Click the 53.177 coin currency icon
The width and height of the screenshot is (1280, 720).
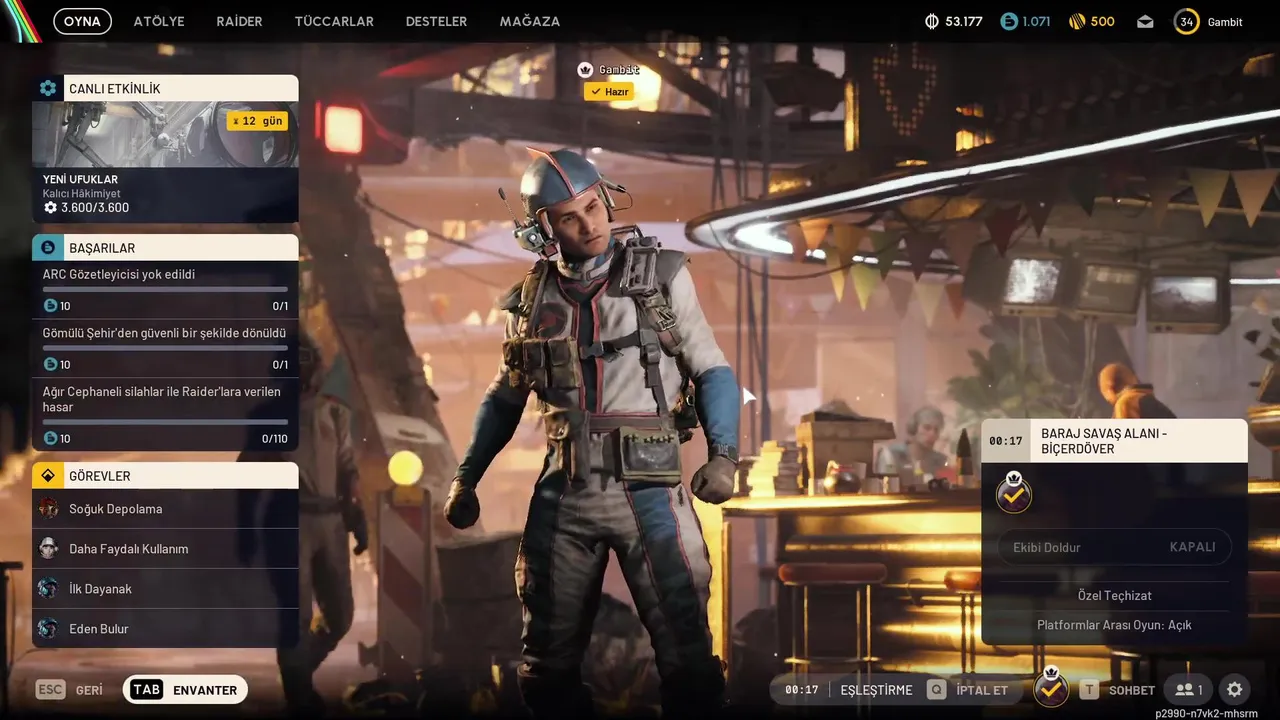click(x=932, y=21)
